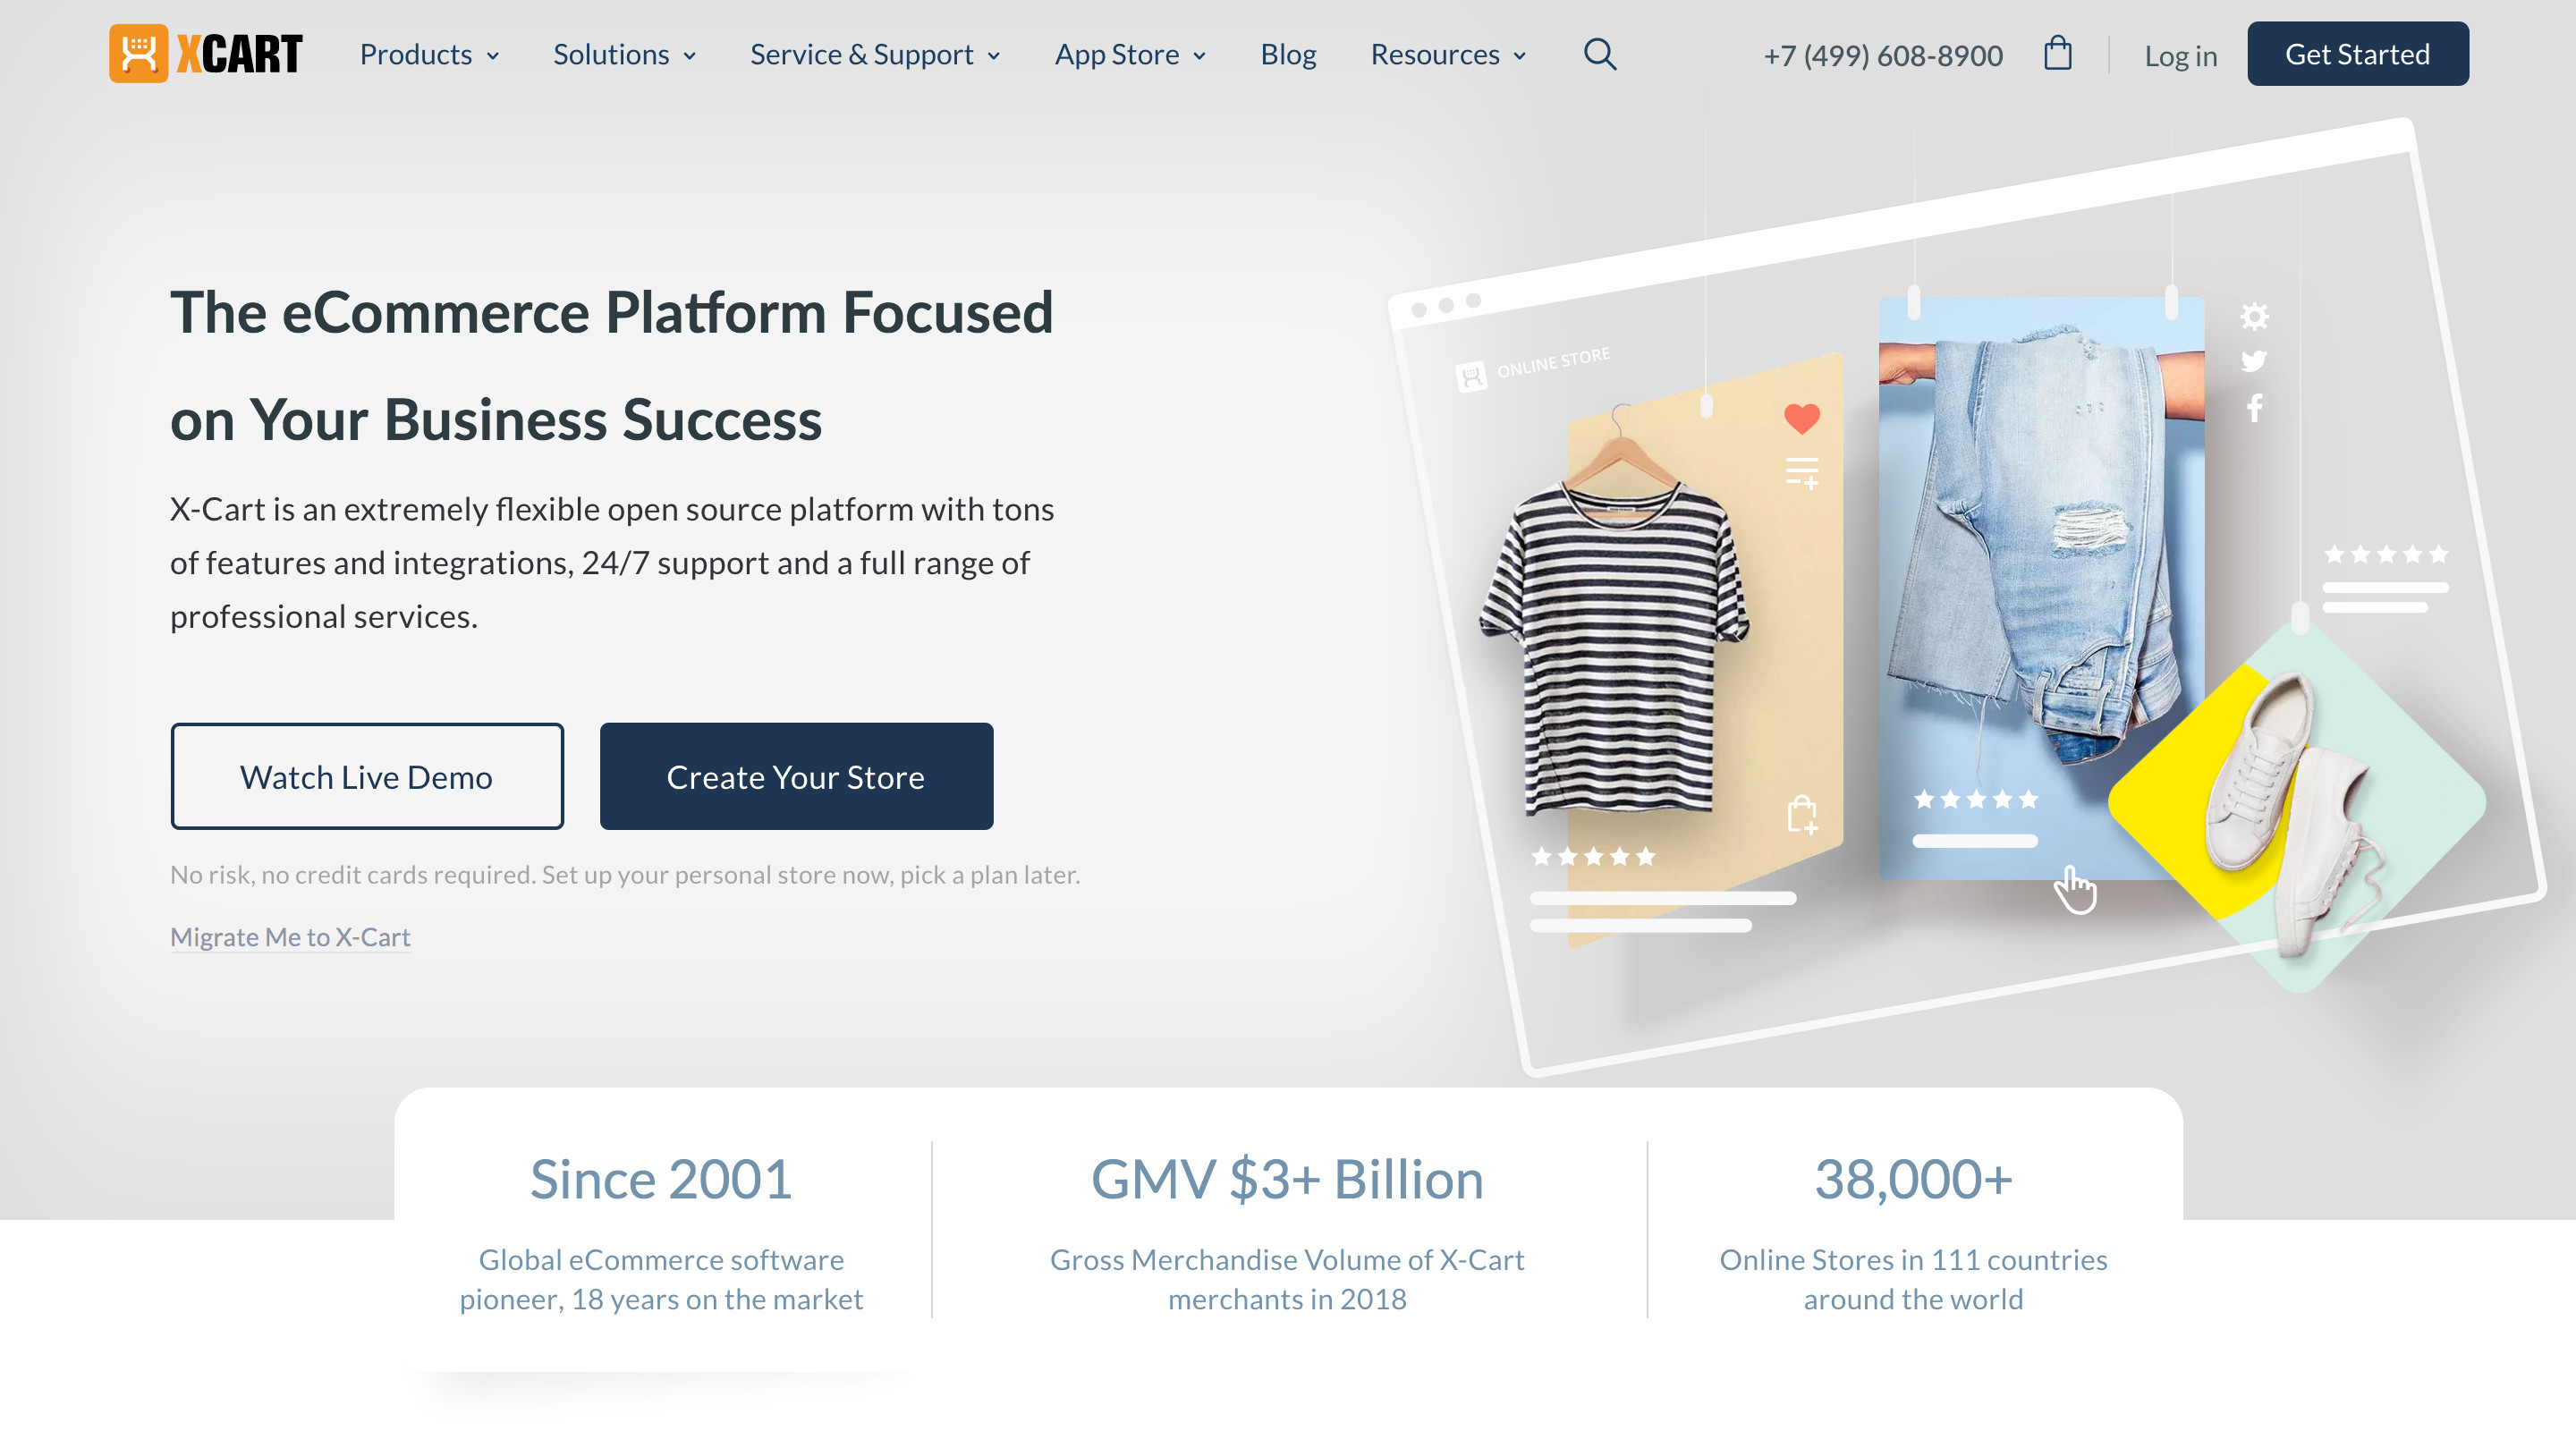Open the search icon
This screenshot has width=2576, height=1431.
point(1600,51)
